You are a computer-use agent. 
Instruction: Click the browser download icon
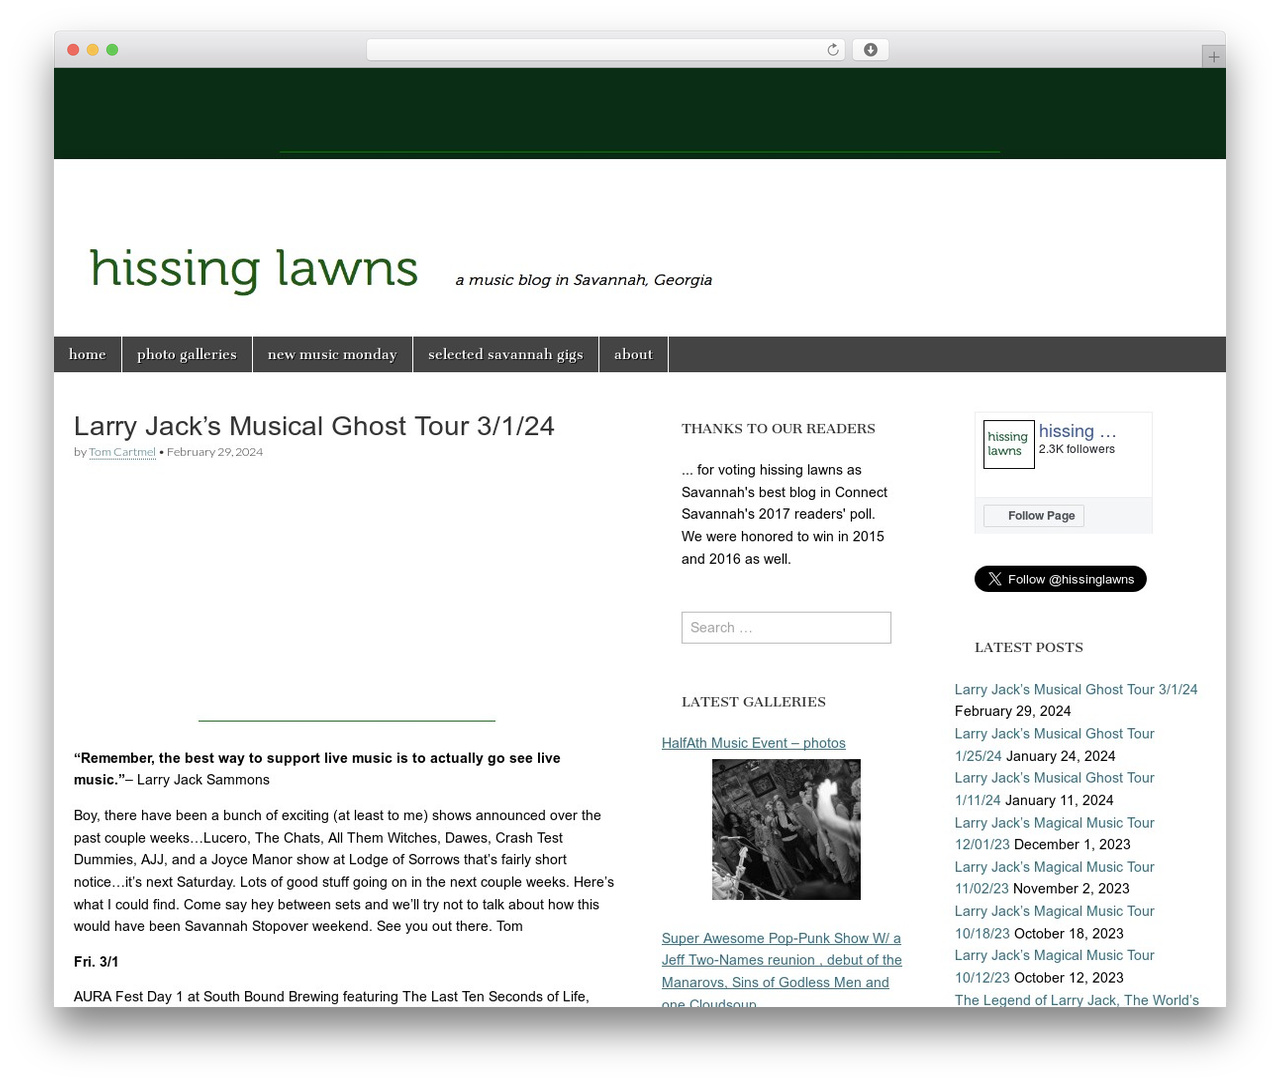click(x=870, y=50)
